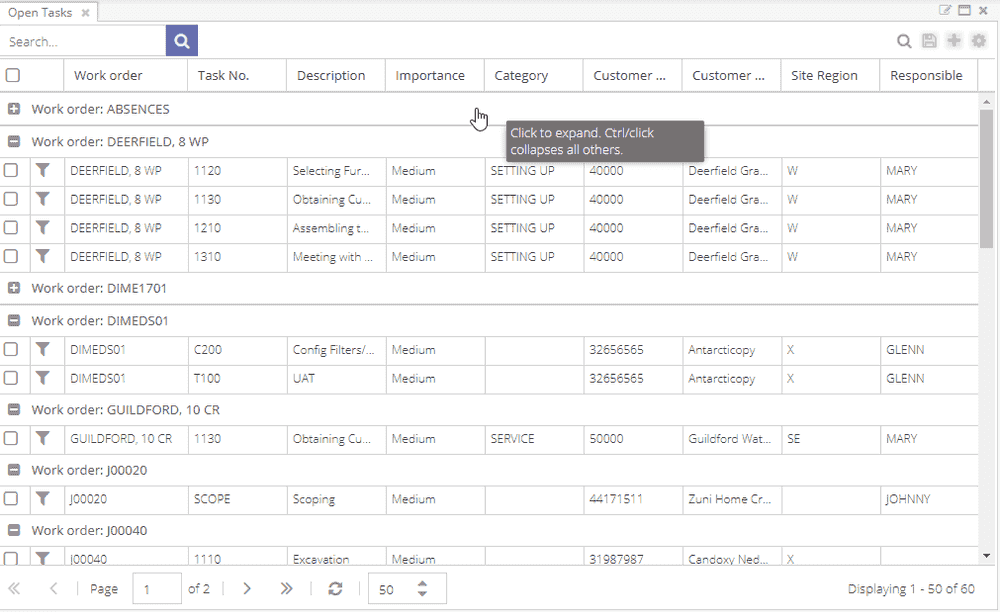
Task: Click the edit panel icon in title bar
Action: (945, 10)
